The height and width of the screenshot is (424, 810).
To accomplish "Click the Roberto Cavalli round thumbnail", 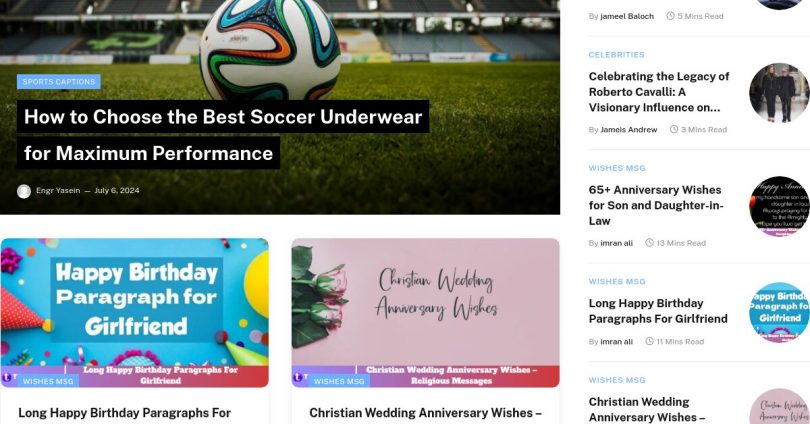I will [780, 93].
